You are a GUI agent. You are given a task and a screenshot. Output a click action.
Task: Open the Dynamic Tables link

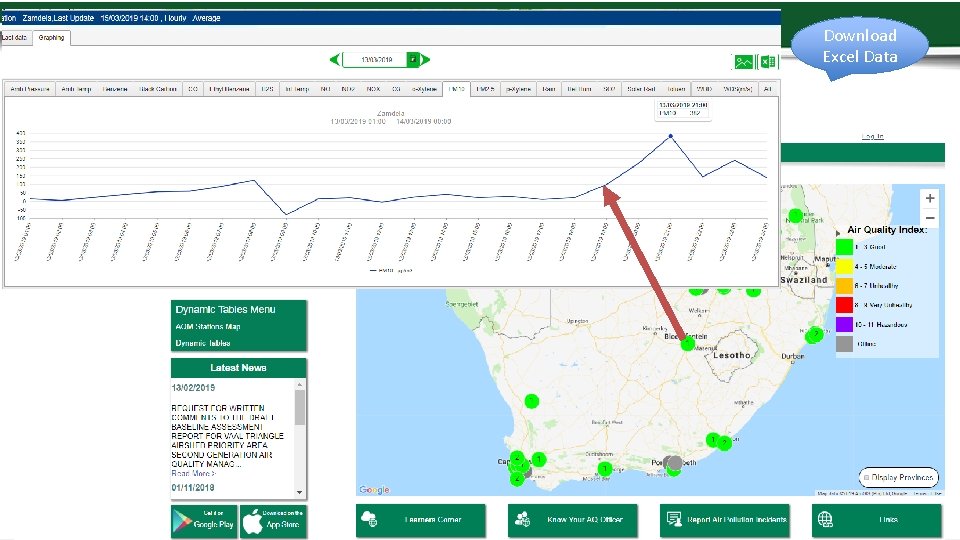click(203, 343)
